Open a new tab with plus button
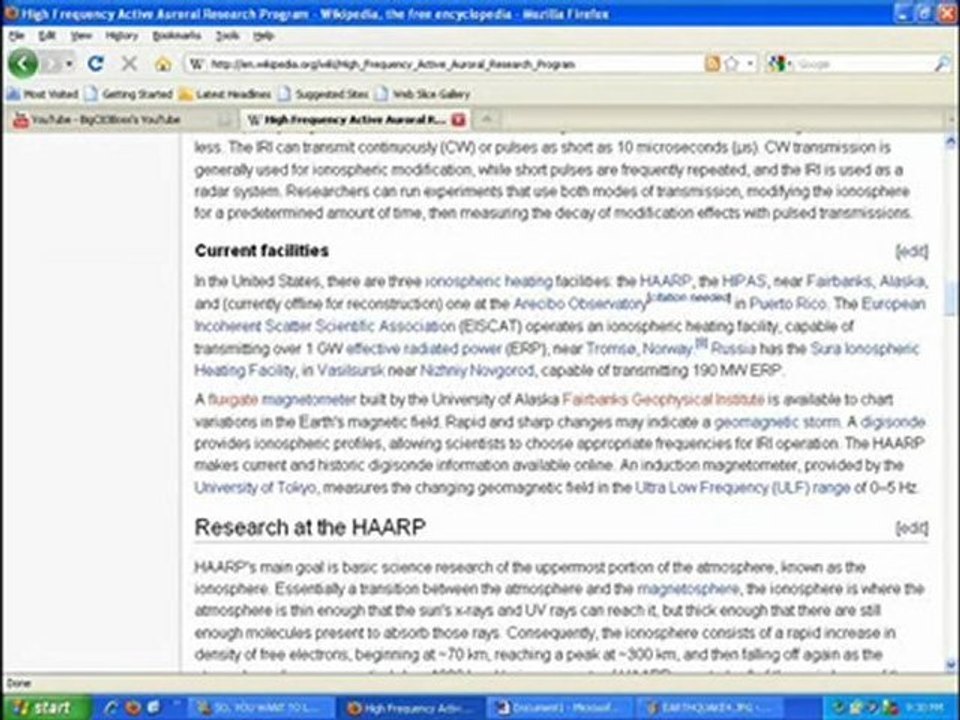960x720 pixels. click(487, 119)
